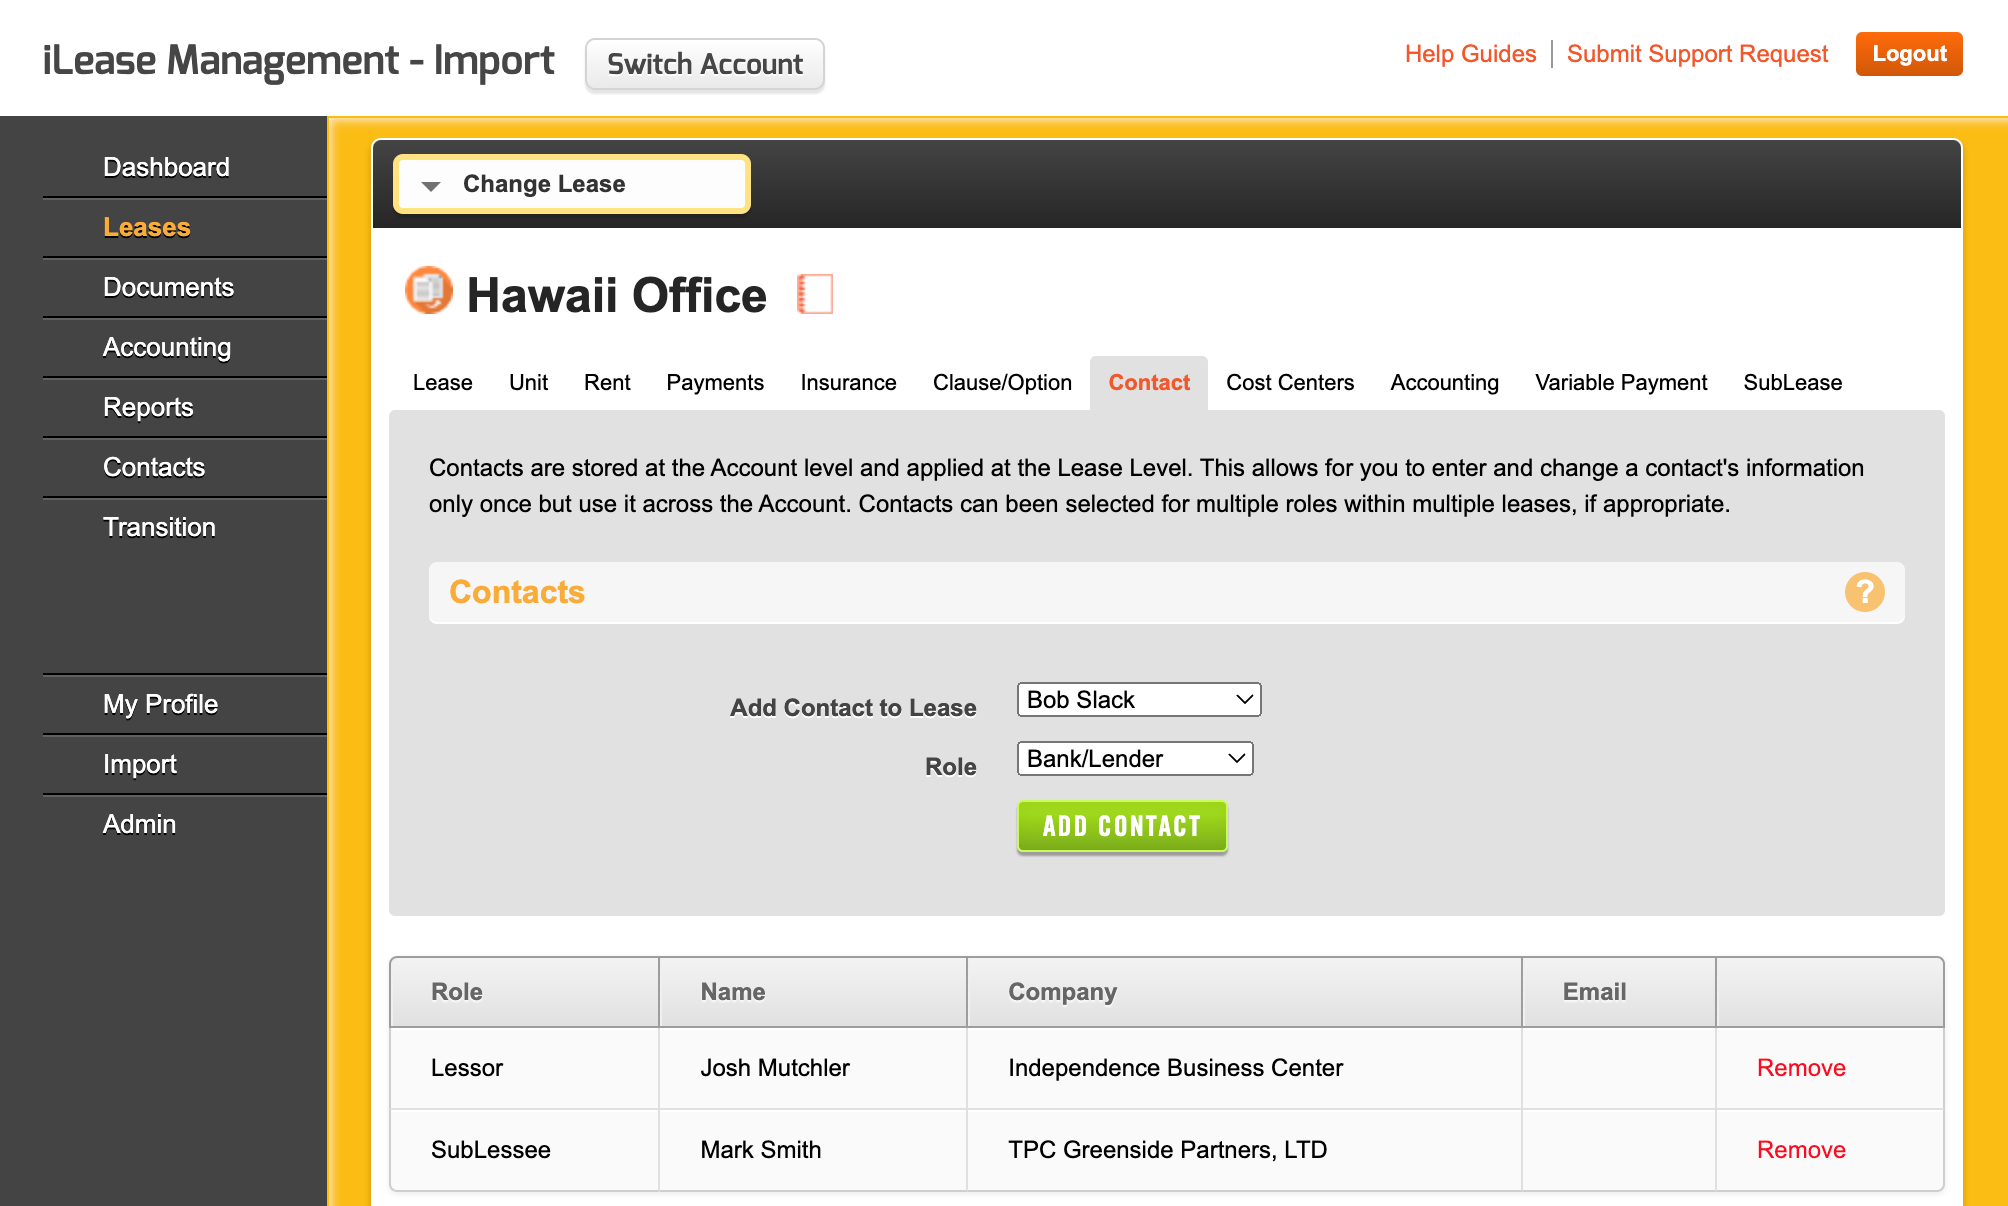Expand the Change Lease dropdown
The height and width of the screenshot is (1206, 2008).
[572, 184]
